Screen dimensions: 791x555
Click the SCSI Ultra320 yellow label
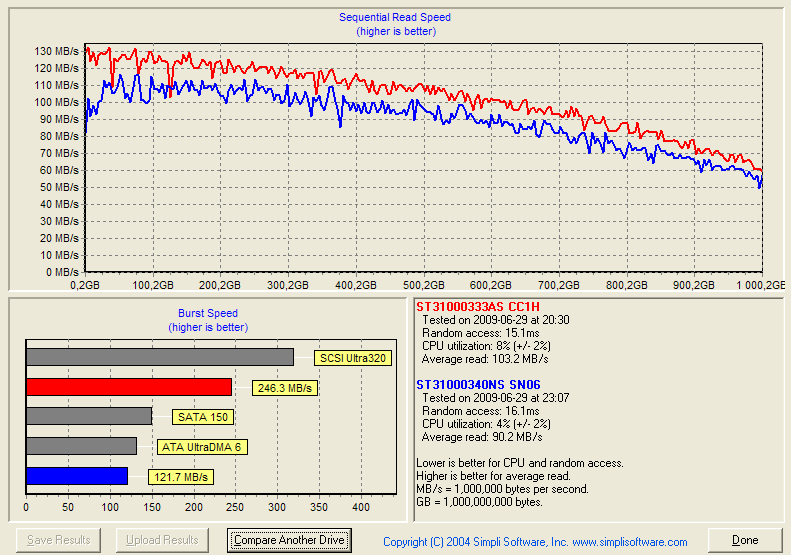pyautogui.click(x=351, y=358)
